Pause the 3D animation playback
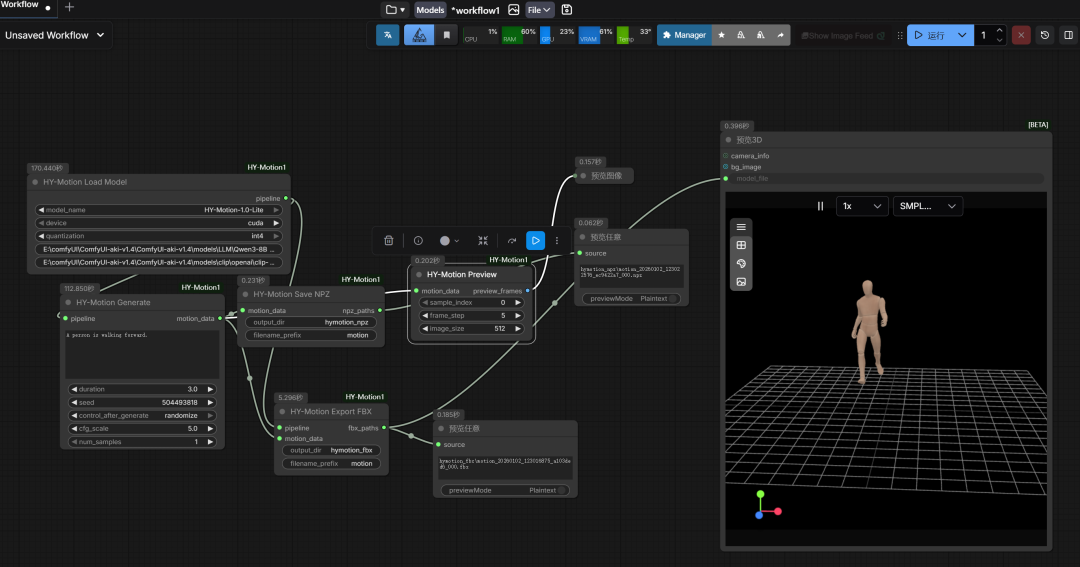The height and width of the screenshot is (567, 1080). tap(820, 206)
